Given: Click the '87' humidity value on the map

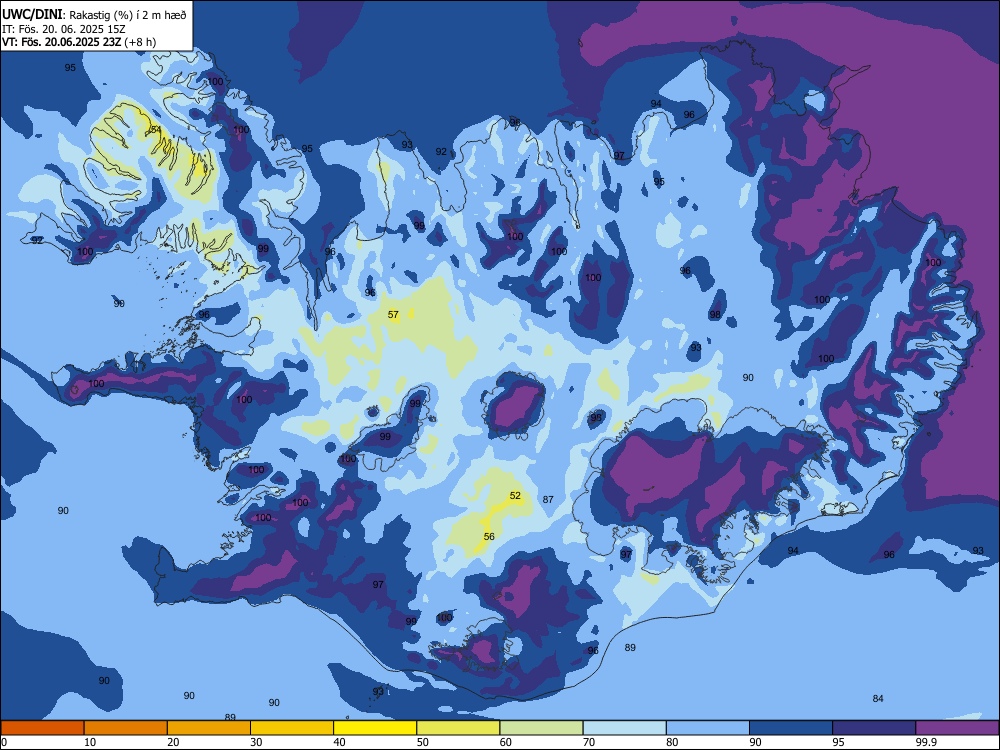Looking at the screenshot, I should tap(548, 499).
